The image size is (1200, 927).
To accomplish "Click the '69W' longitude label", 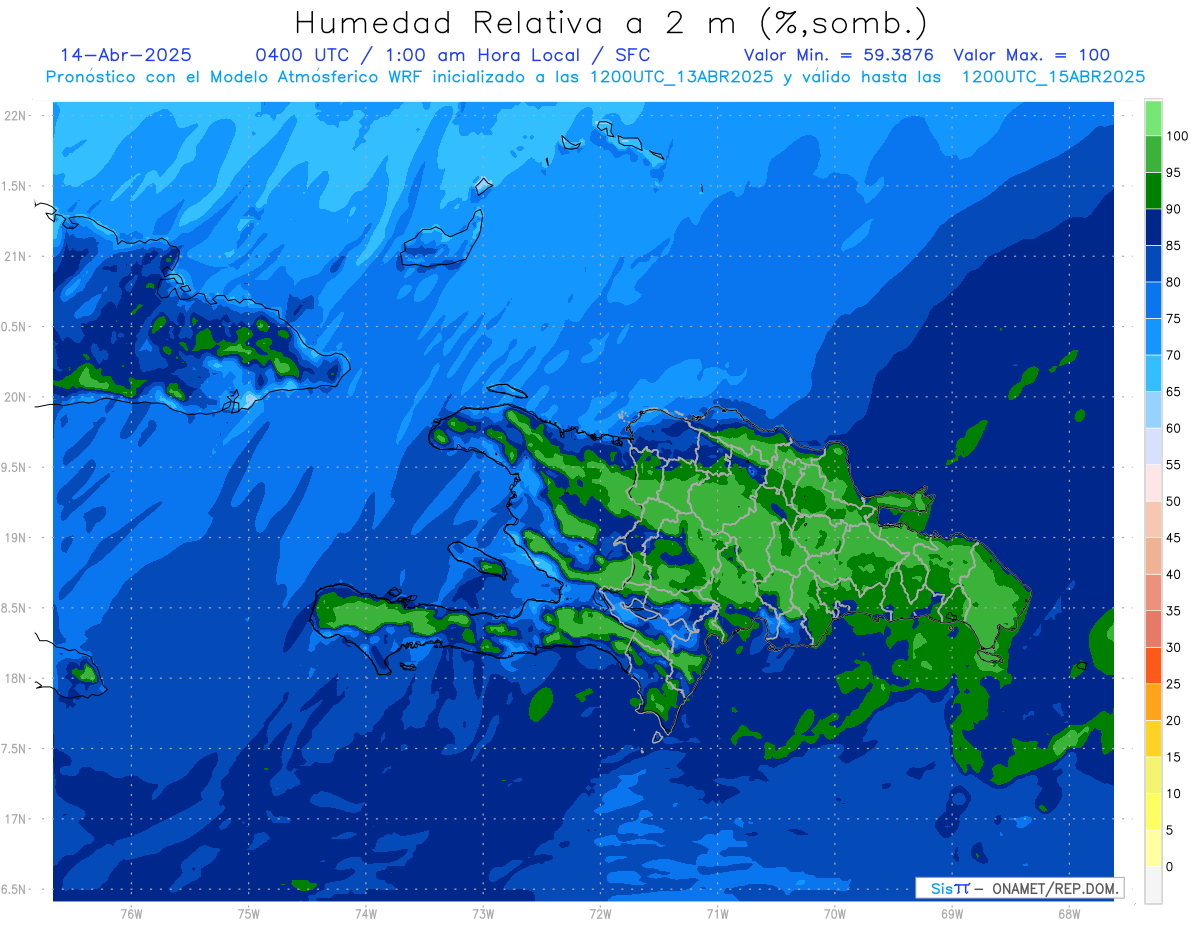I will (x=952, y=914).
